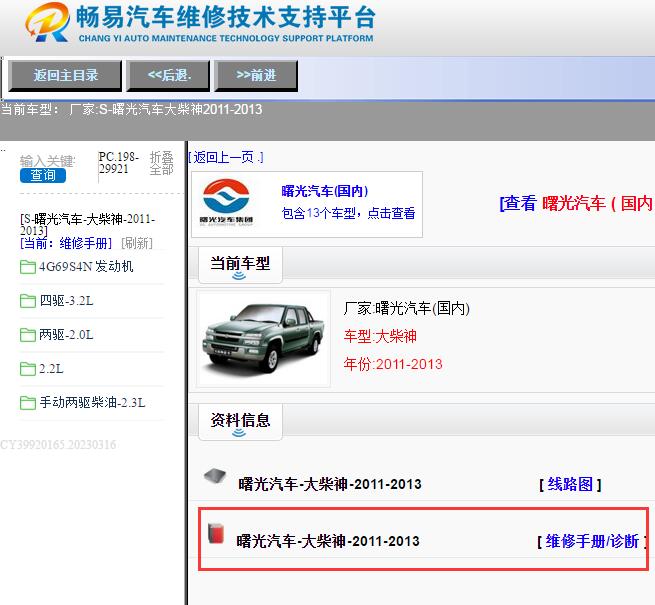Image resolution: width=655 pixels, height=605 pixels.
Task: Expand the 4G69S4N 发动机 tree item
Action: (86, 267)
